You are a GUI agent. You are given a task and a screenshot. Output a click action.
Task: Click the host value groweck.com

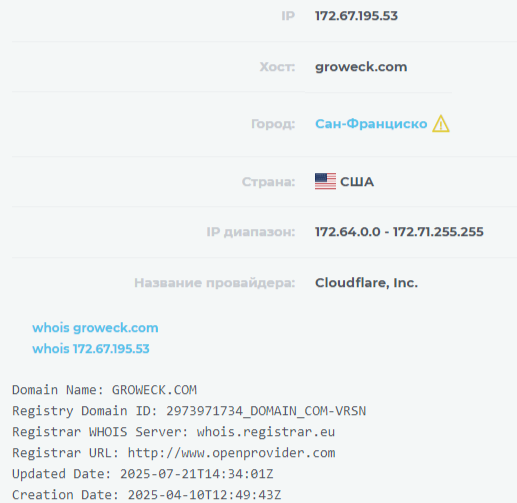361,67
